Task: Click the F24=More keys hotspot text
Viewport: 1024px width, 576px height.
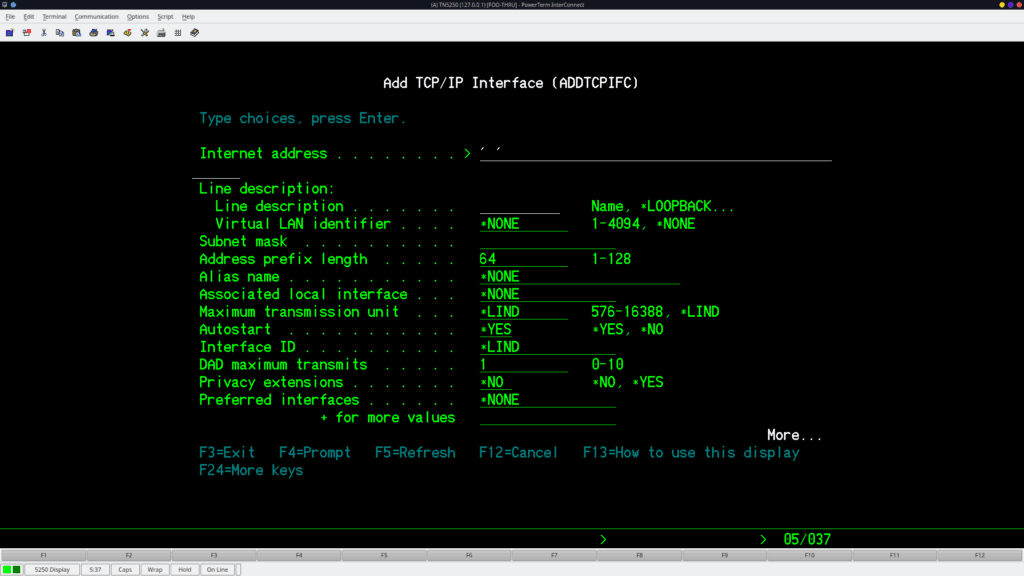Action: [x=251, y=470]
